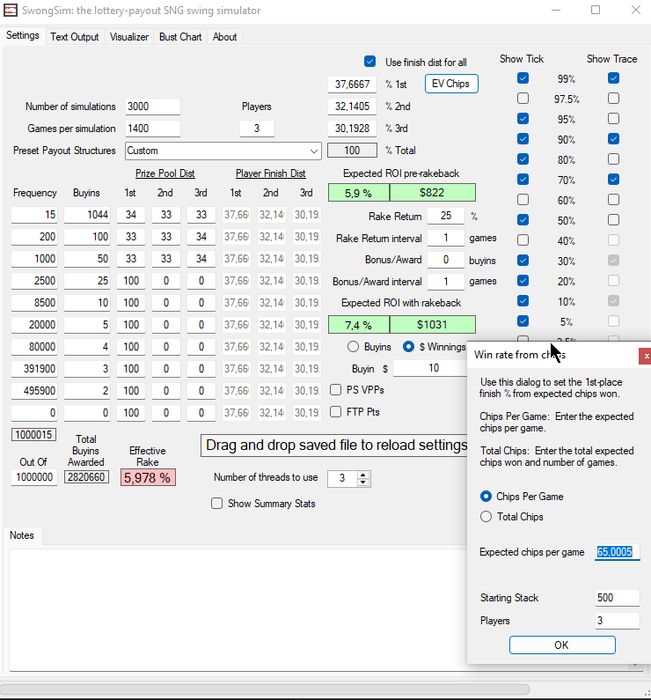Open the Bust Chart tab

pos(180,37)
